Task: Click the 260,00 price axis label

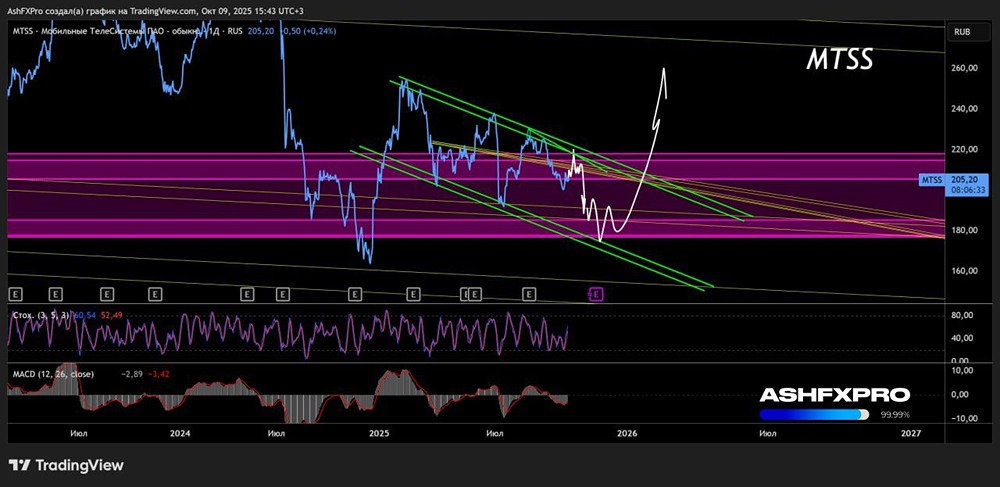Action: (964, 68)
